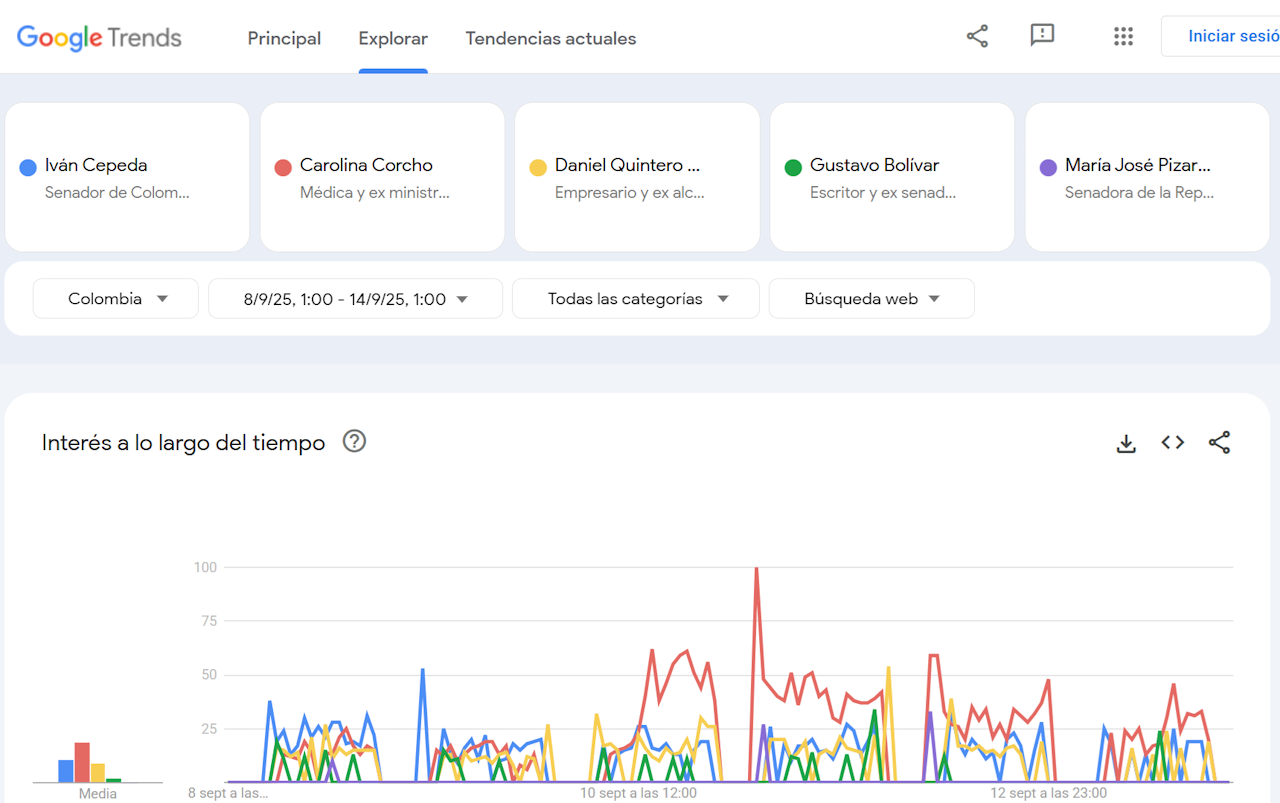Open the date range 8/9/25 dropdown

[x=355, y=299]
